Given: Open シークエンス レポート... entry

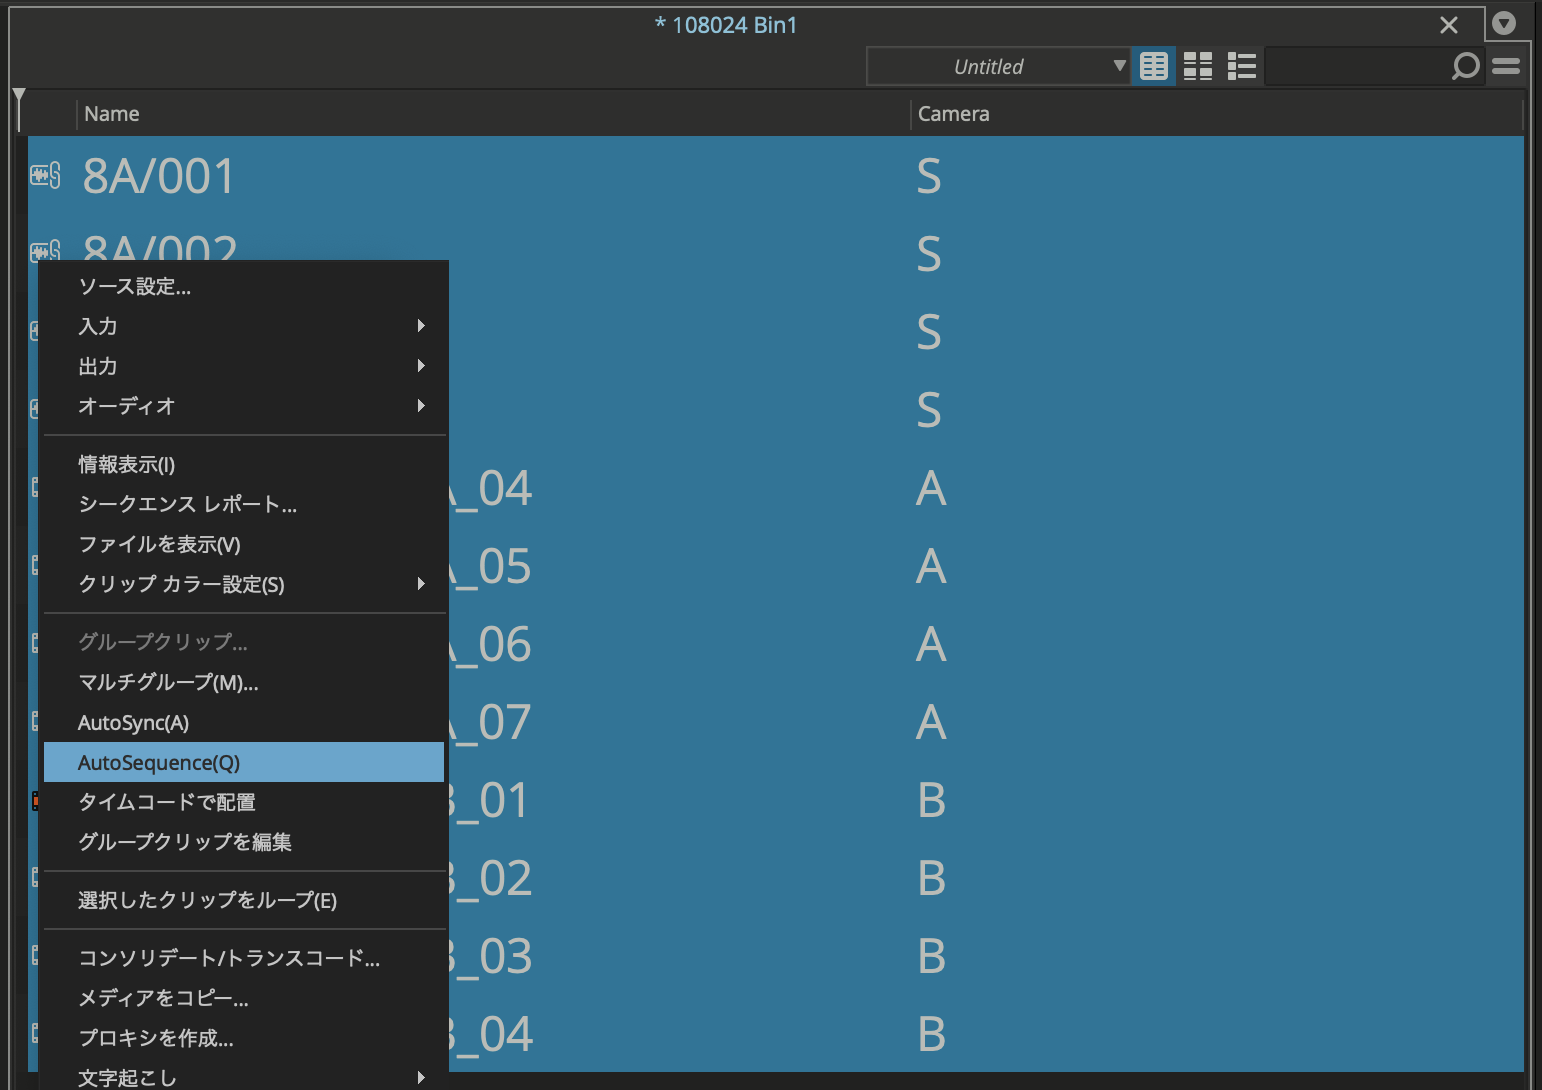Looking at the screenshot, I should (x=244, y=504).
